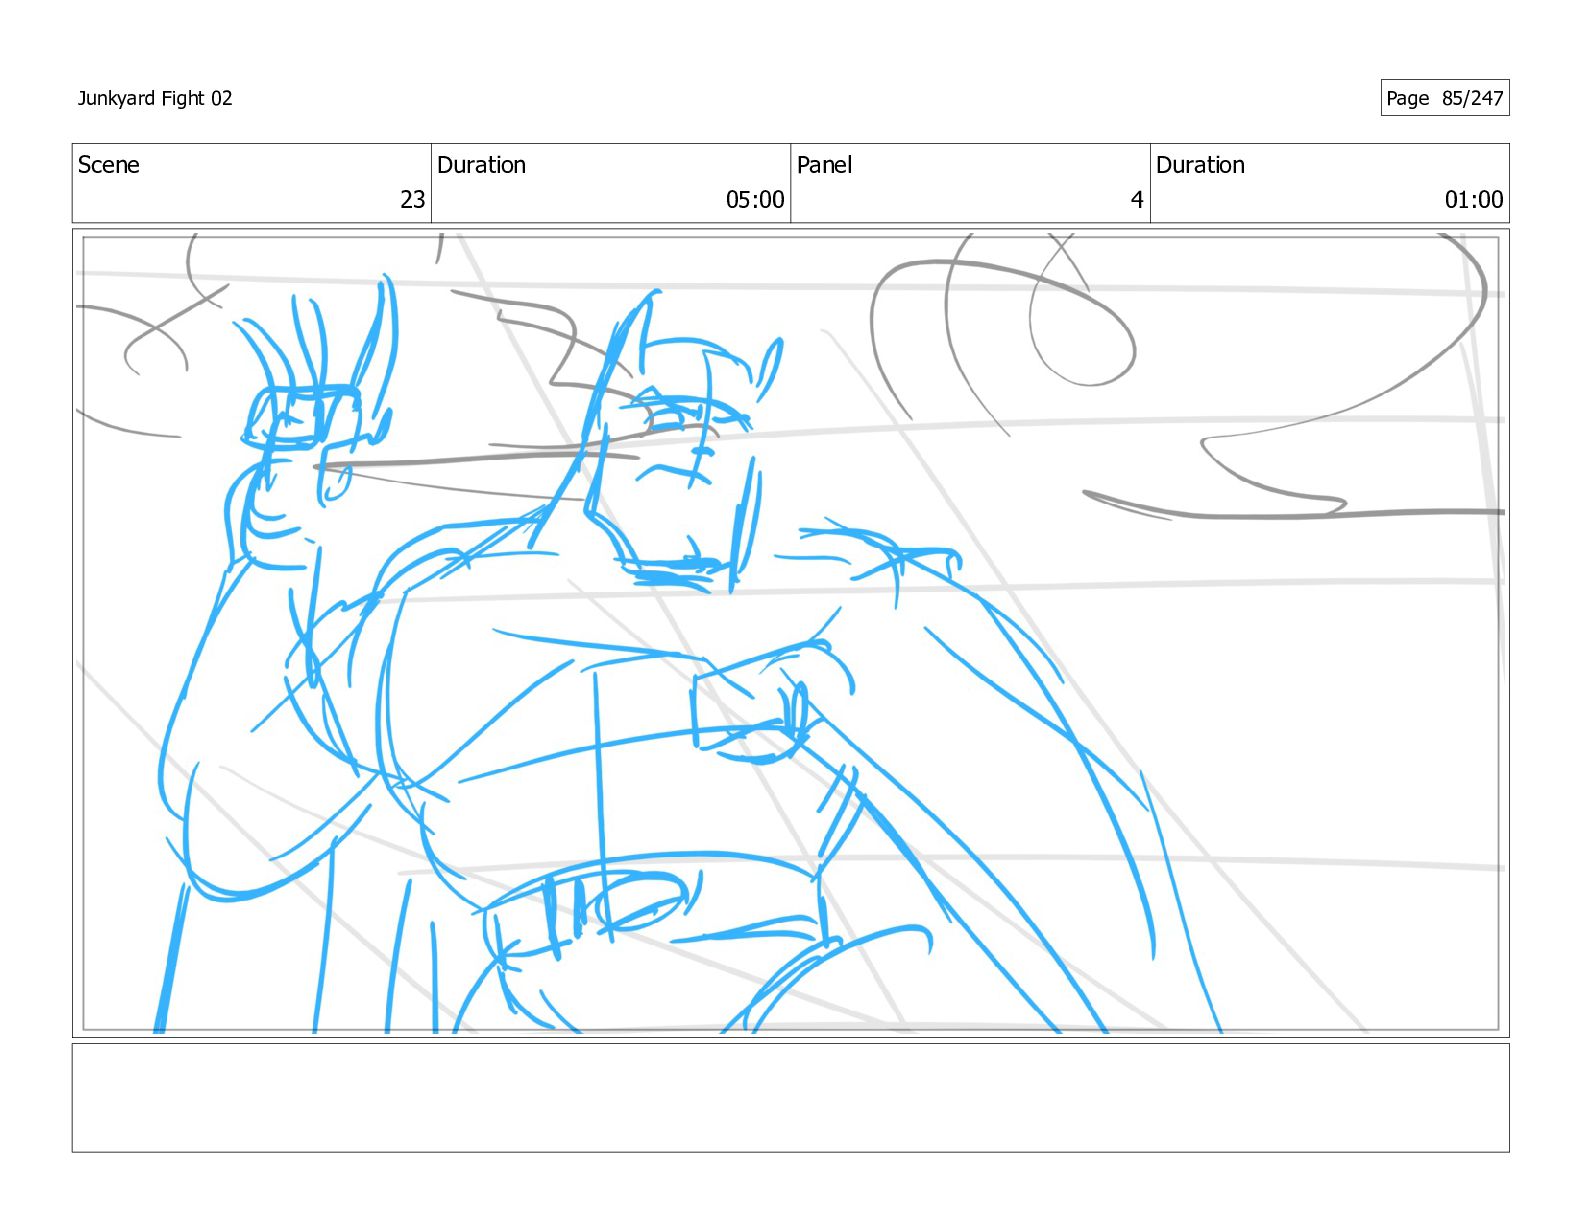Click the 'Panel' header label
Screen dimensions: 1584x1224
pos(824,165)
